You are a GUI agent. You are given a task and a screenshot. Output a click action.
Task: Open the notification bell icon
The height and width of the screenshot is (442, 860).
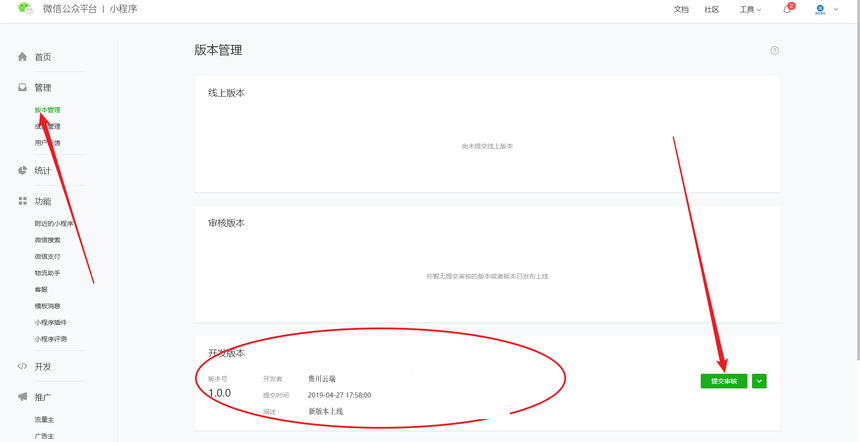[x=787, y=9]
